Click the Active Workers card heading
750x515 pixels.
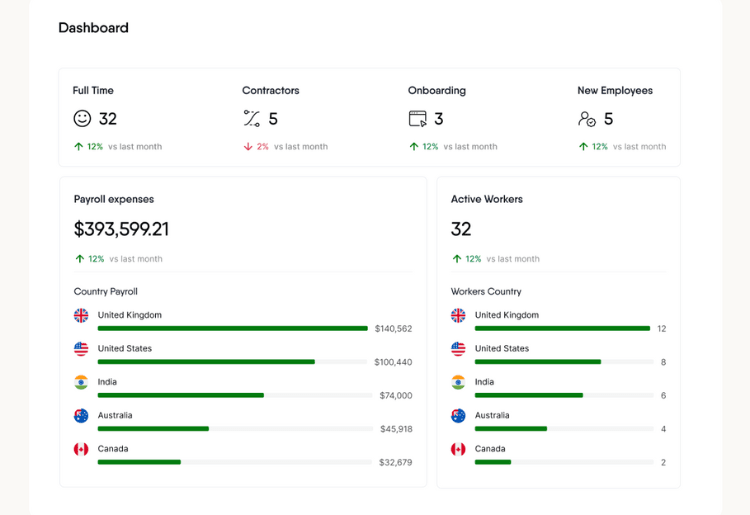[486, 199]
